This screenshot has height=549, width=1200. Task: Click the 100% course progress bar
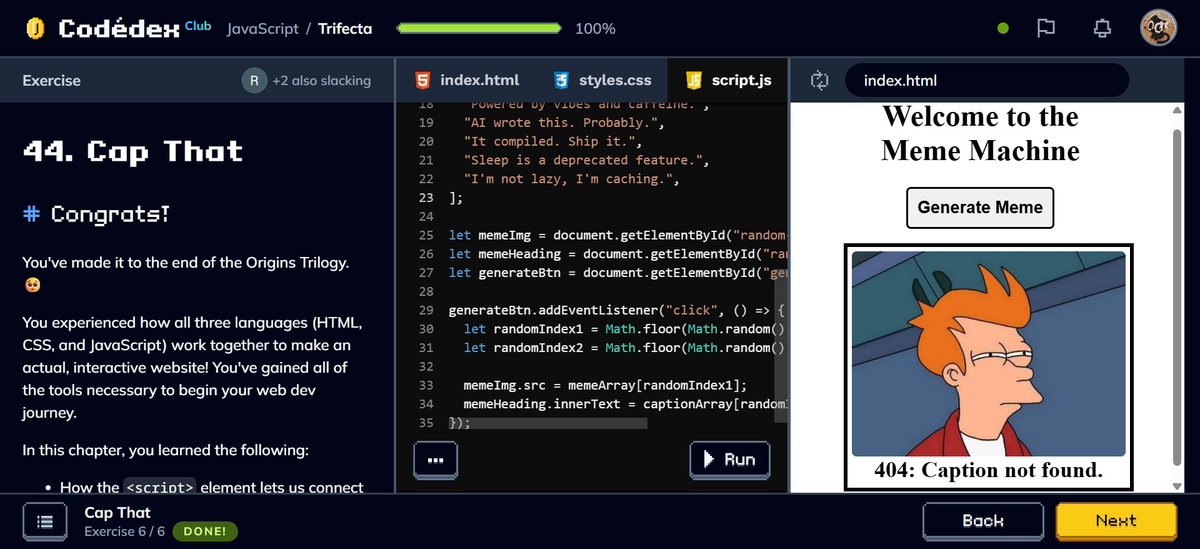click(481, 28)
